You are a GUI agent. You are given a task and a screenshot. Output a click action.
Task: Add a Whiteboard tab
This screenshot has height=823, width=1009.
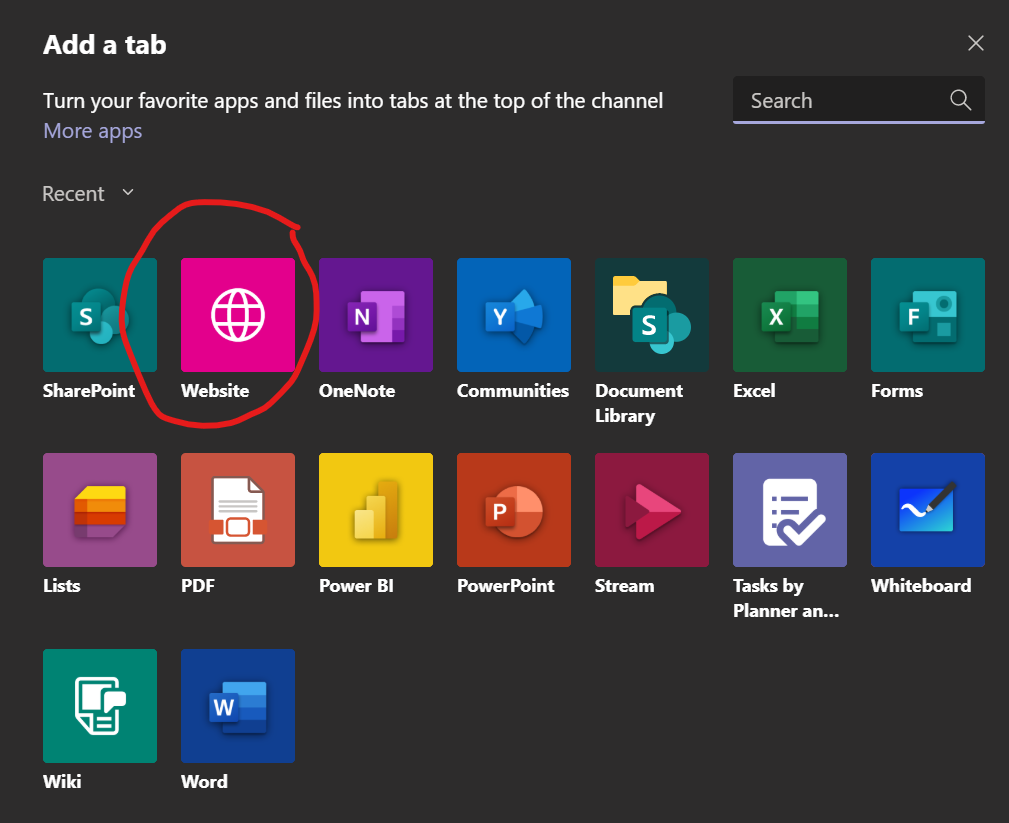[927, 510]
